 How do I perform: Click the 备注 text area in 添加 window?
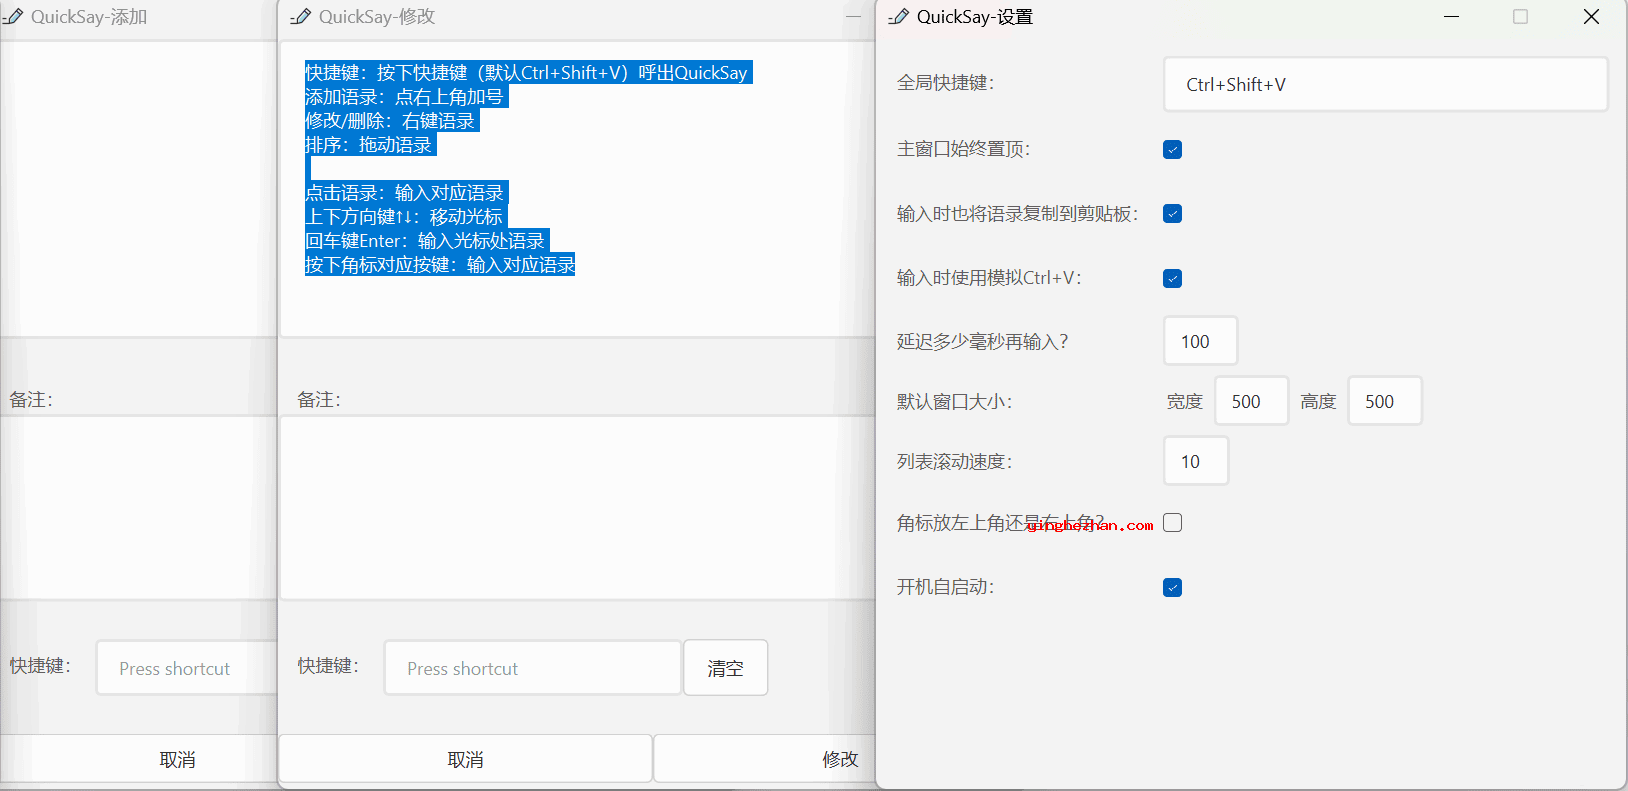click(139, 508)
